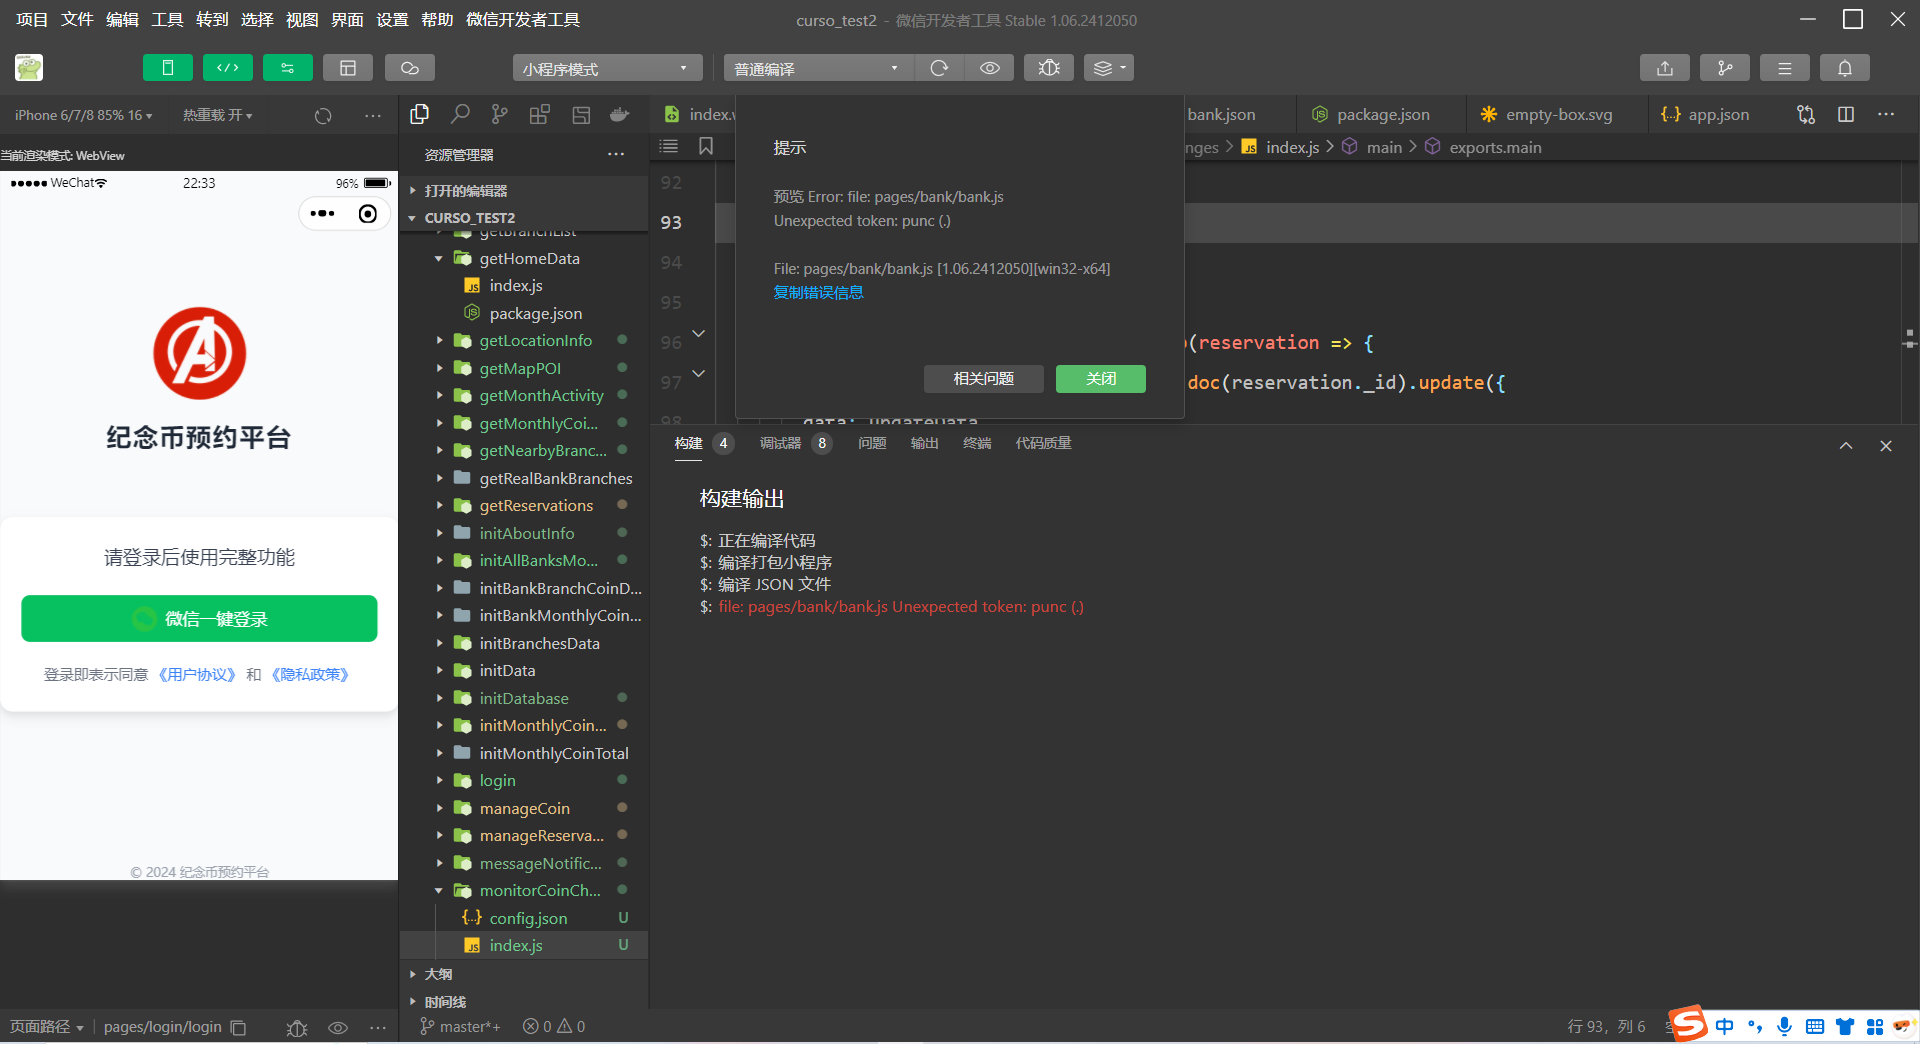
Task: Click the split editor icon
Action: pyautogui.click(x=1846, y=114)
